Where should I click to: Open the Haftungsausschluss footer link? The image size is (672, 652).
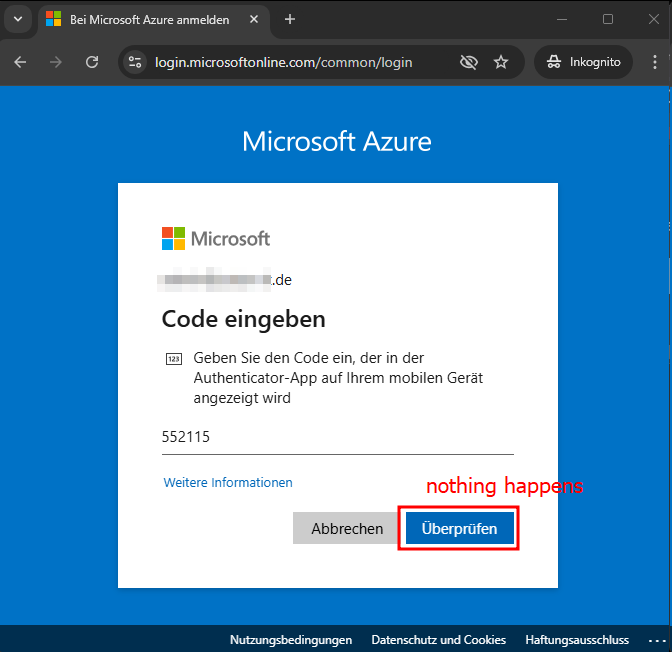pos(577,640)
